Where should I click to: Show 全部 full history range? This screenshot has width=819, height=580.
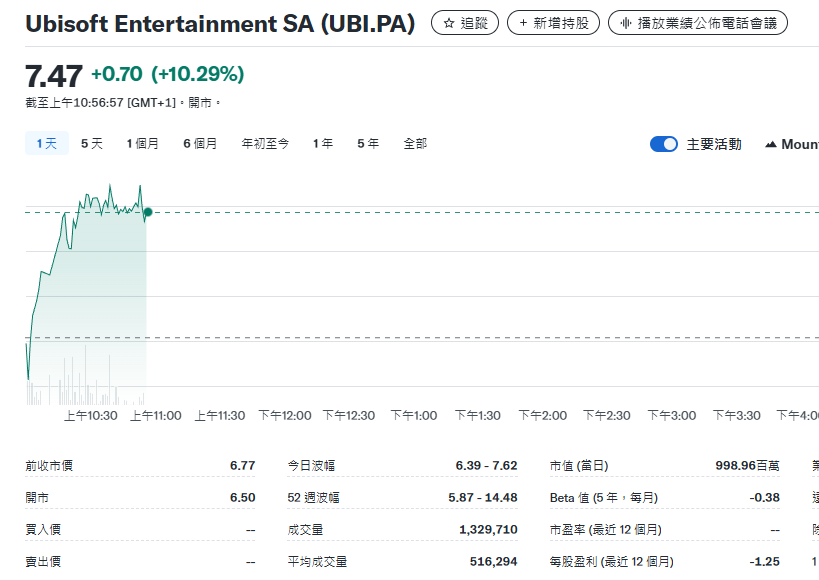[x=415, y=144]
